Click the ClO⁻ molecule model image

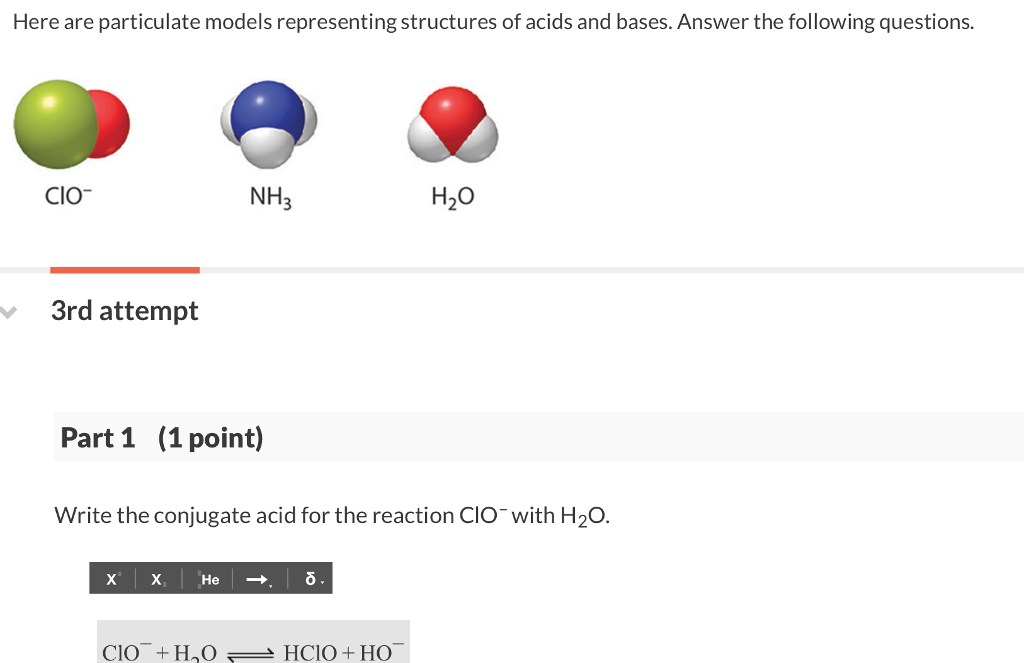click(71, 123)
